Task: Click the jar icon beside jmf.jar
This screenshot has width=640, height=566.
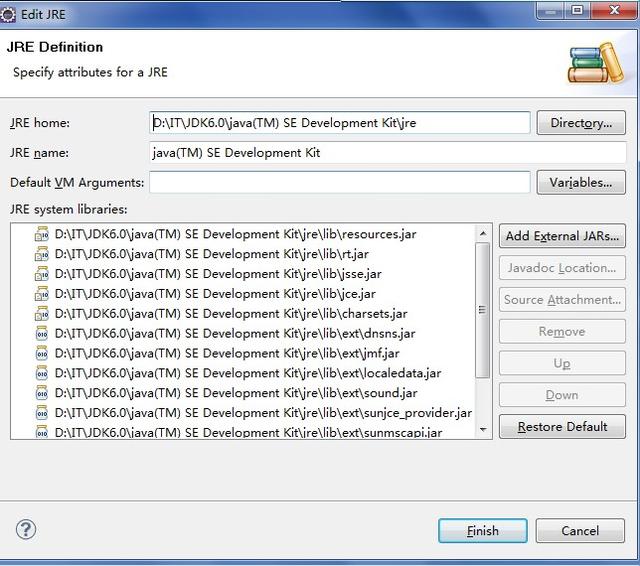Action: click(42, 353)
